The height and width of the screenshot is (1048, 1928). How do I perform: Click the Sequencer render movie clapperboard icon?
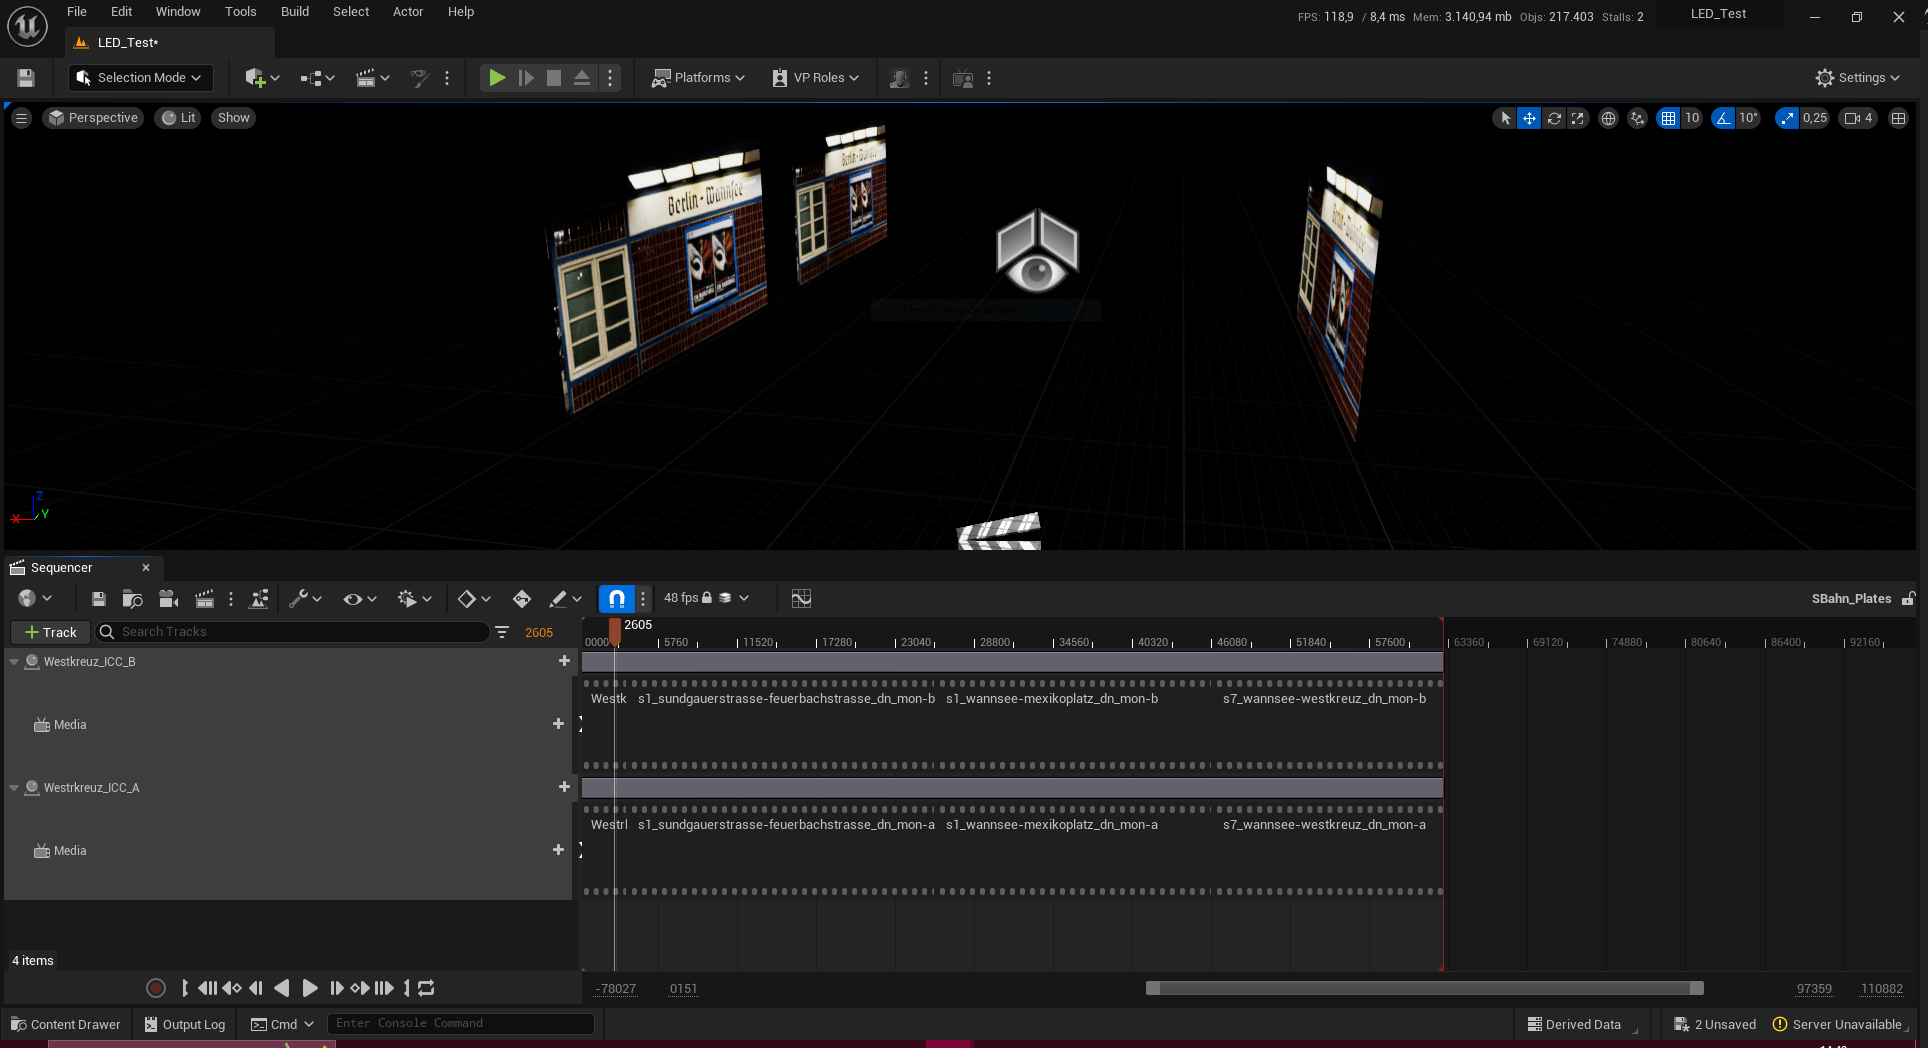point(204,599)
